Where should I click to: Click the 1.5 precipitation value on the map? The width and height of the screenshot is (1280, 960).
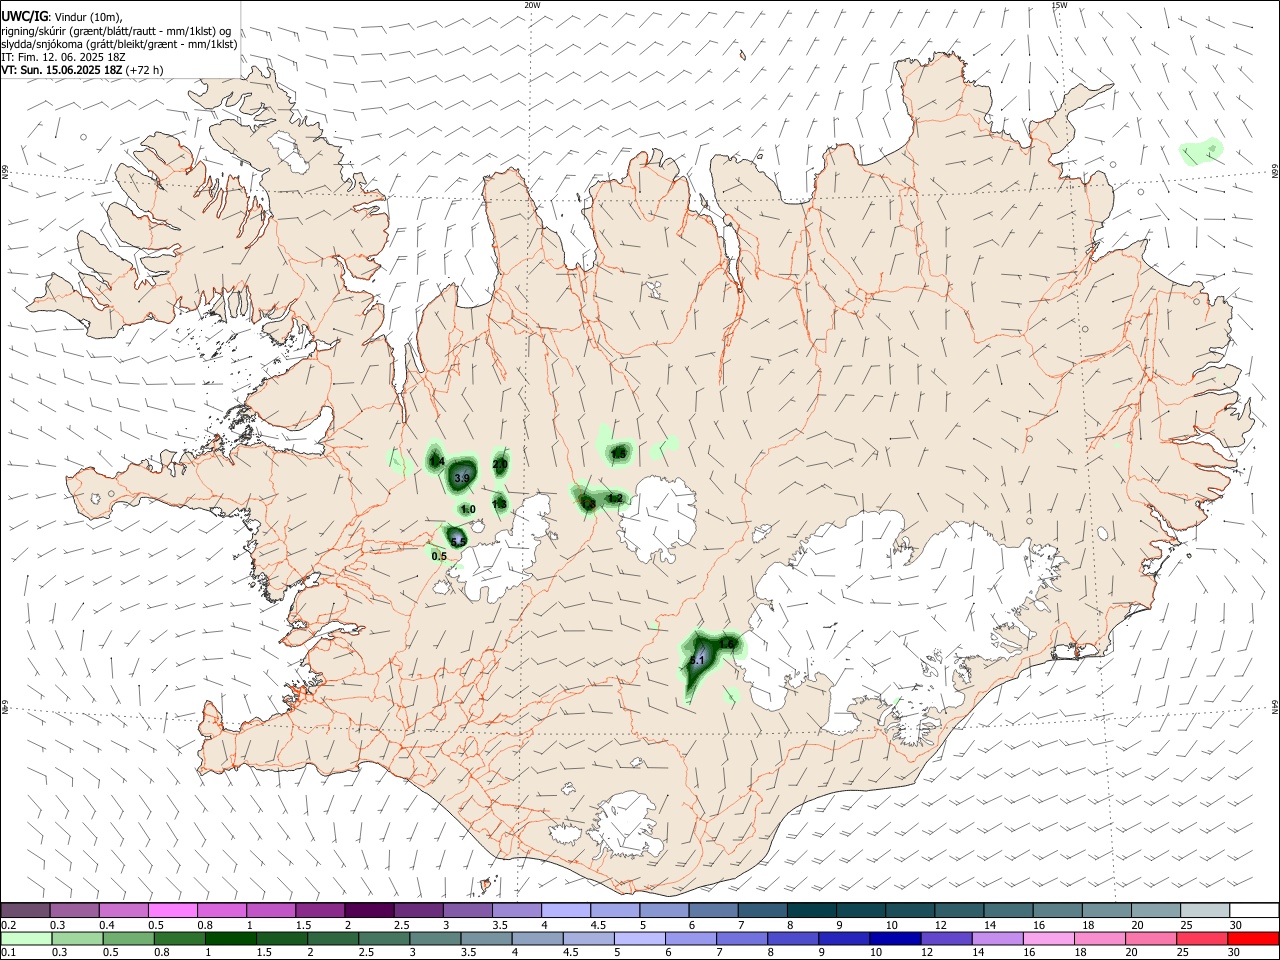pos(618,454)
